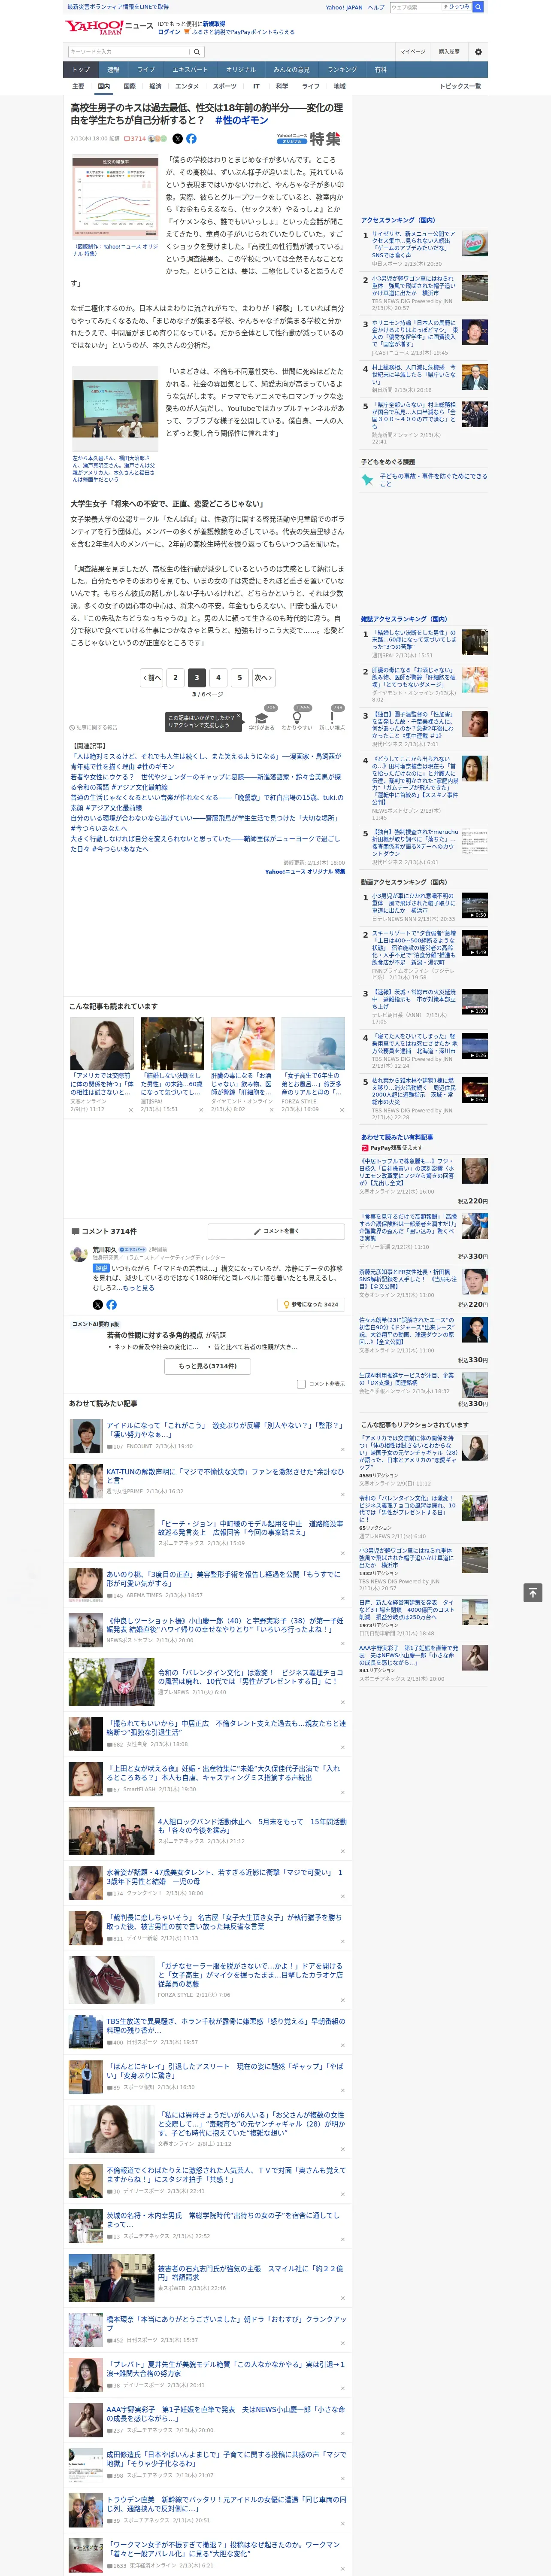Select 速報 main tab

click(x=113, y=70)
